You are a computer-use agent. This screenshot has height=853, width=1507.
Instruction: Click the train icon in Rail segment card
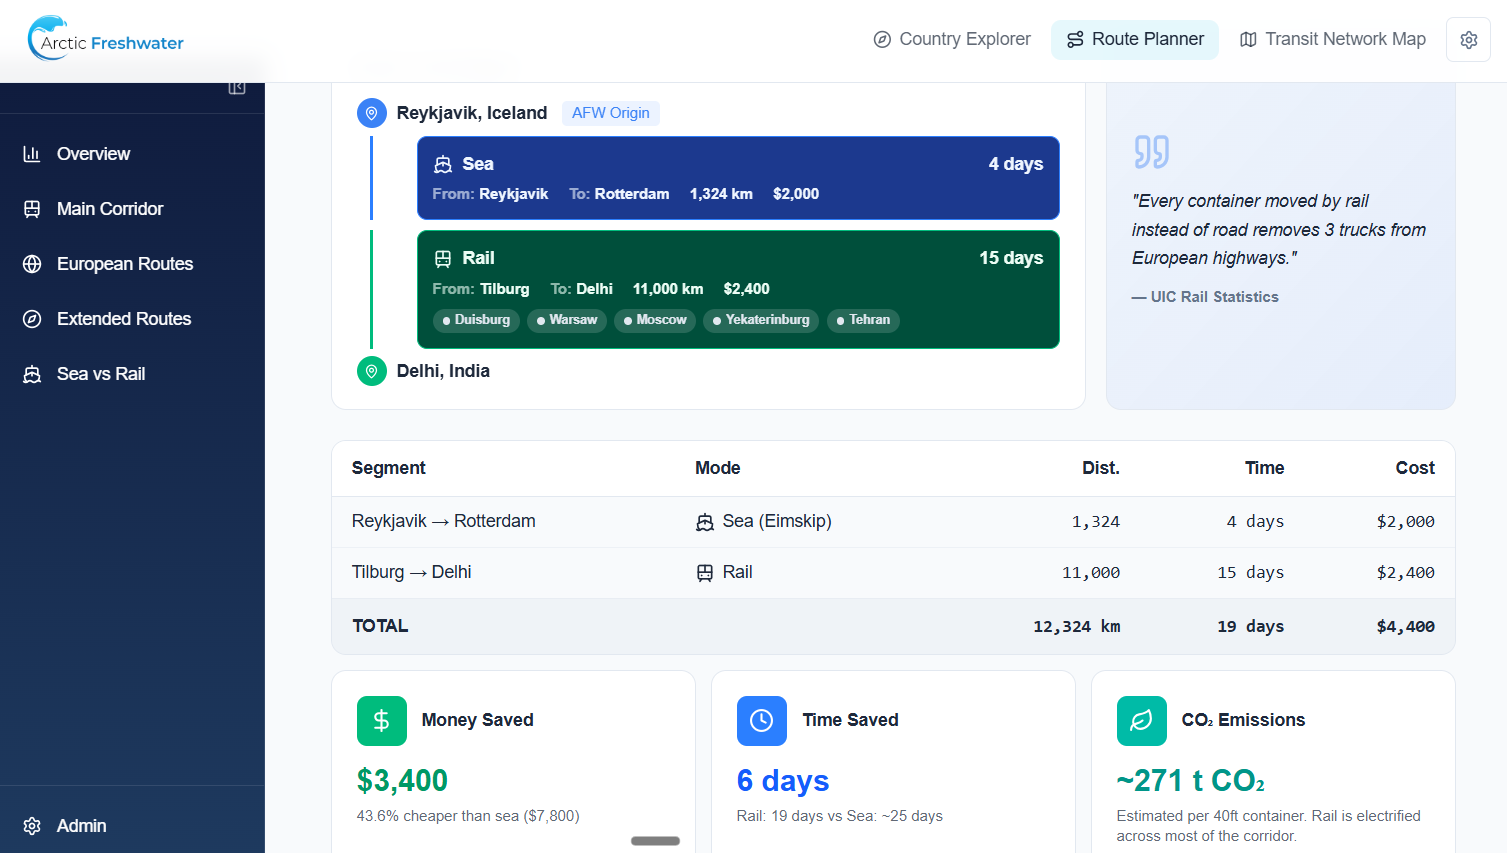[x=443, y=259]
